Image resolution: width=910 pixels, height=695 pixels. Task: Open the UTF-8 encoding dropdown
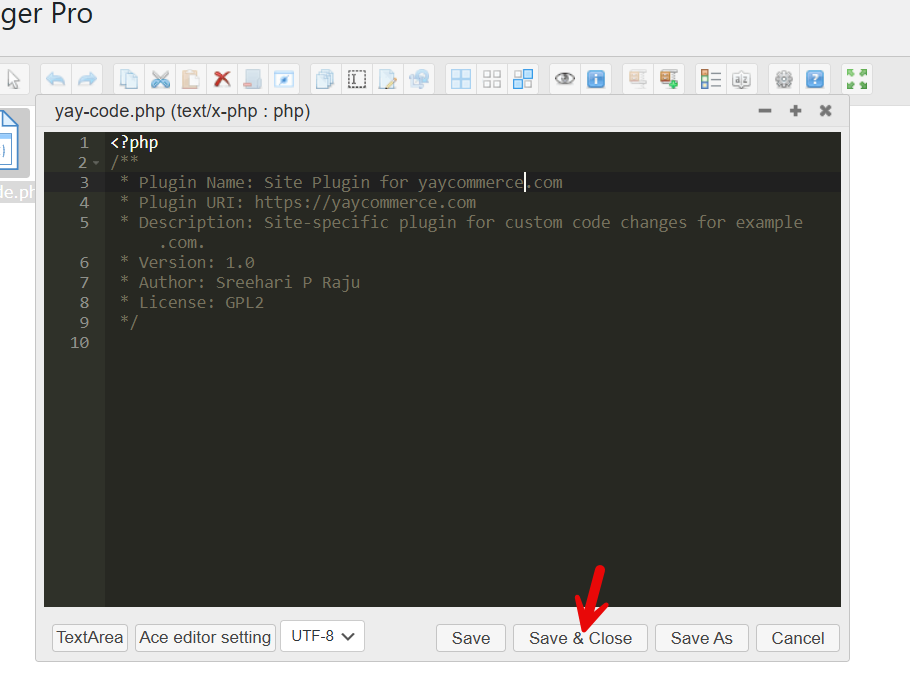[322, 636]
